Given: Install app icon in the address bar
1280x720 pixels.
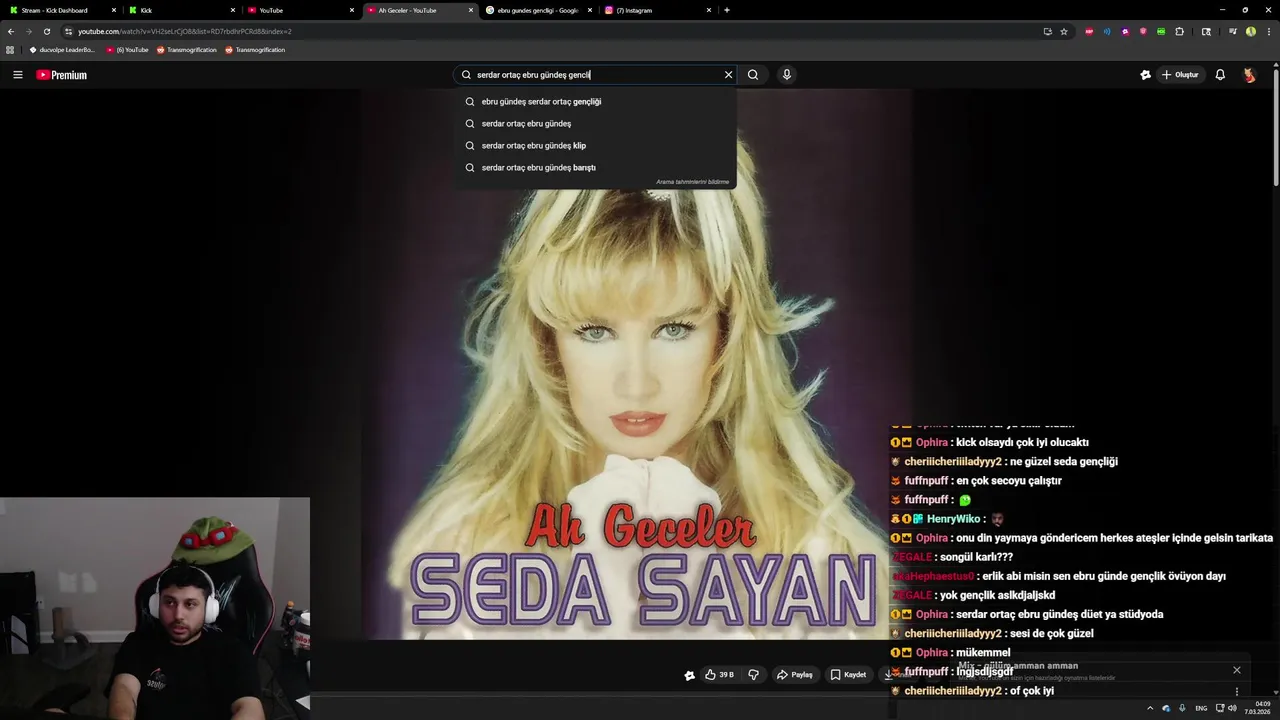Looking at the screenshot, I should pos(1047,31).
